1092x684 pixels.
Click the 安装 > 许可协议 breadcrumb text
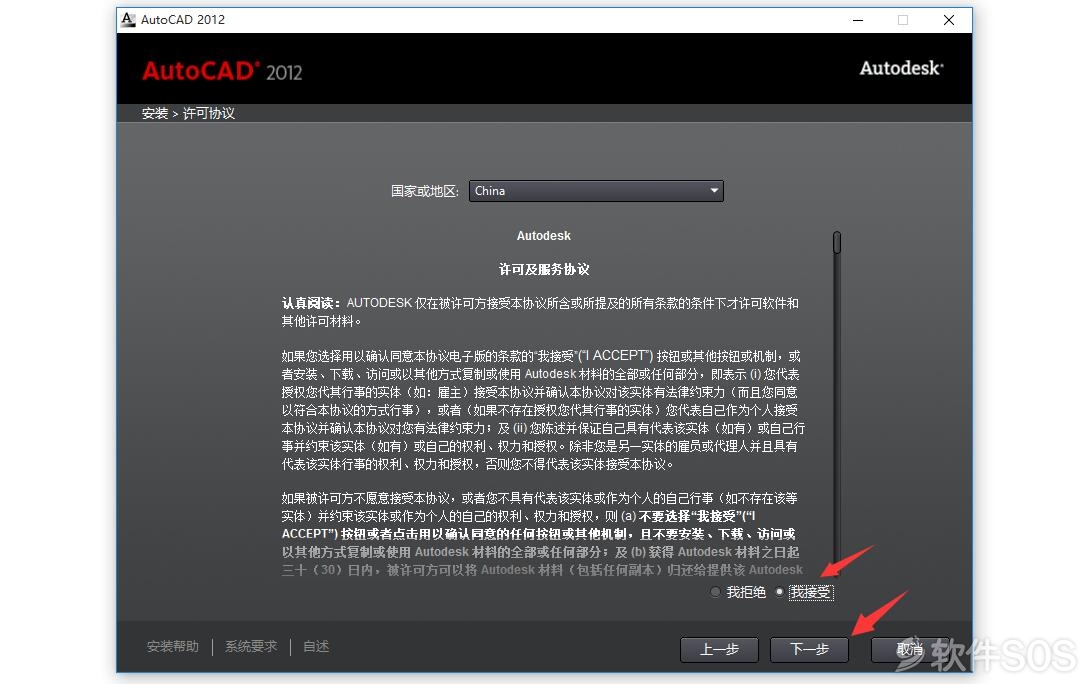[x=188, y=114]
